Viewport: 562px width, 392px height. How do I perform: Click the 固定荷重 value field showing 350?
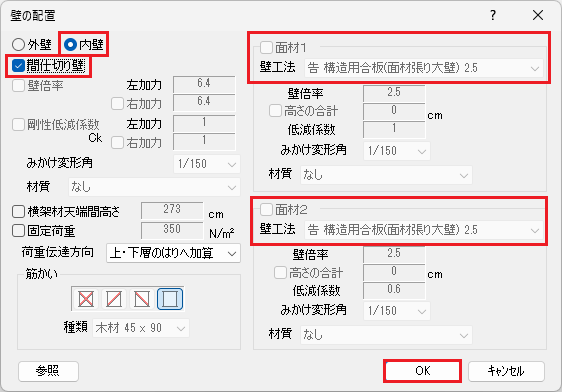[x=172, y=230]
